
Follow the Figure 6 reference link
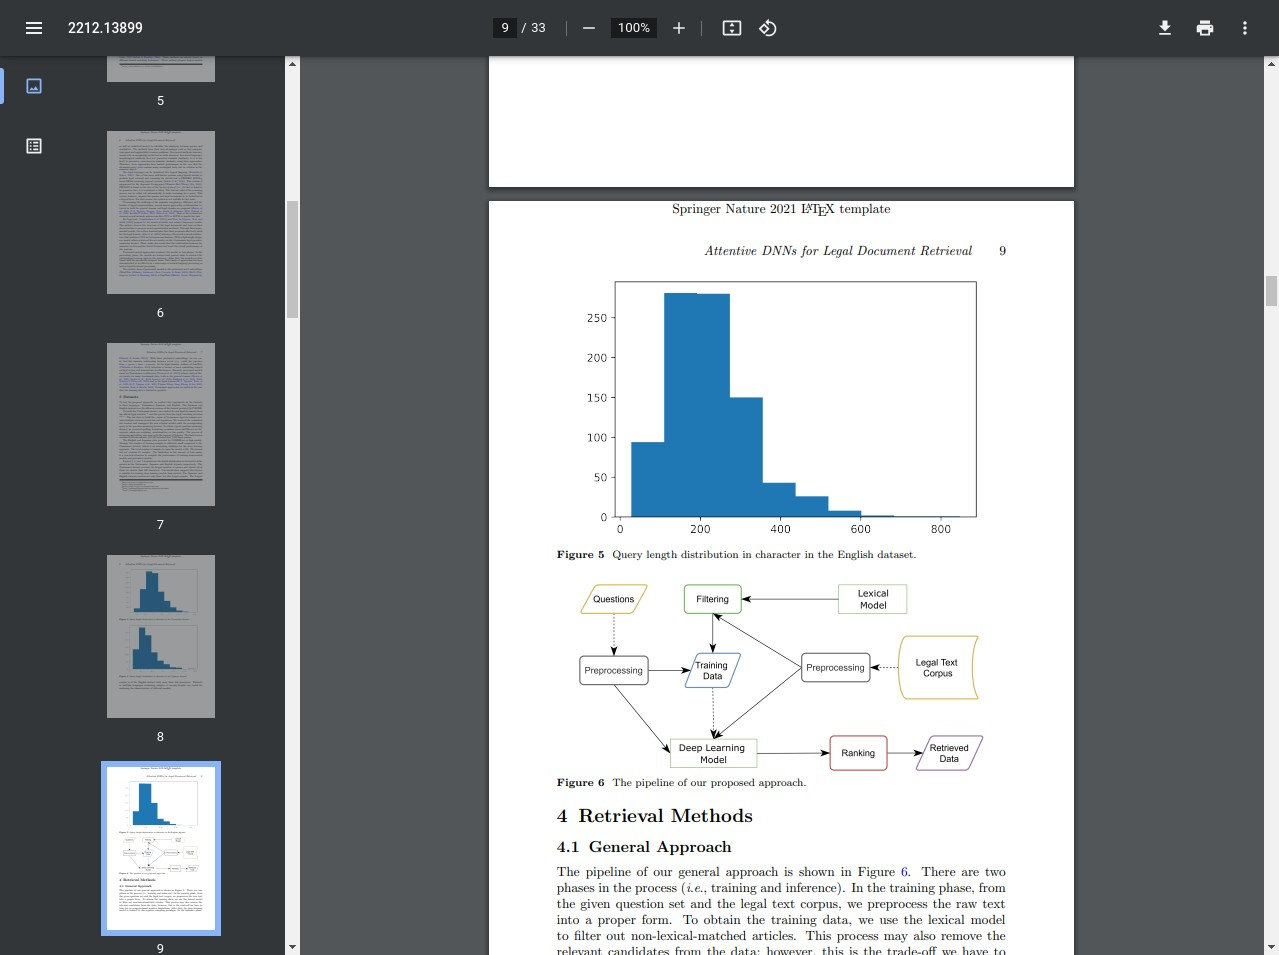905,872
